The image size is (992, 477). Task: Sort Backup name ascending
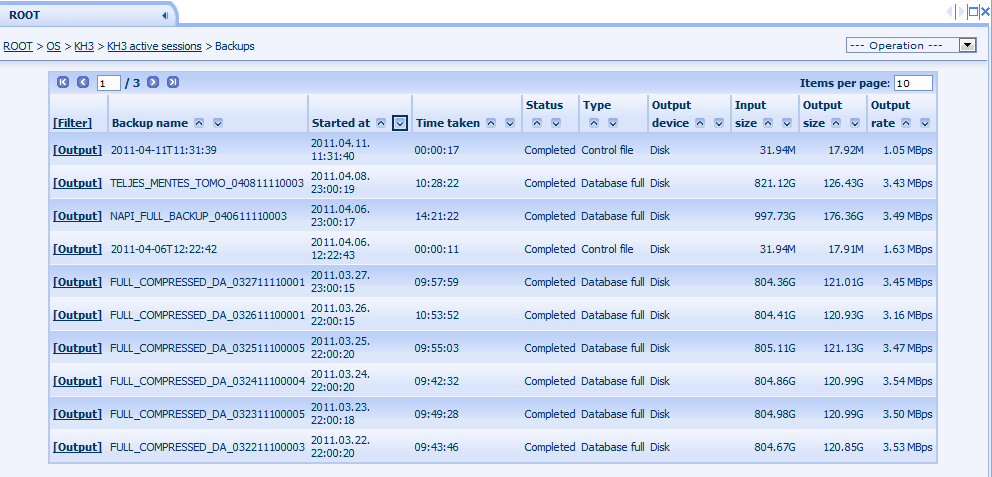point(199,123)
